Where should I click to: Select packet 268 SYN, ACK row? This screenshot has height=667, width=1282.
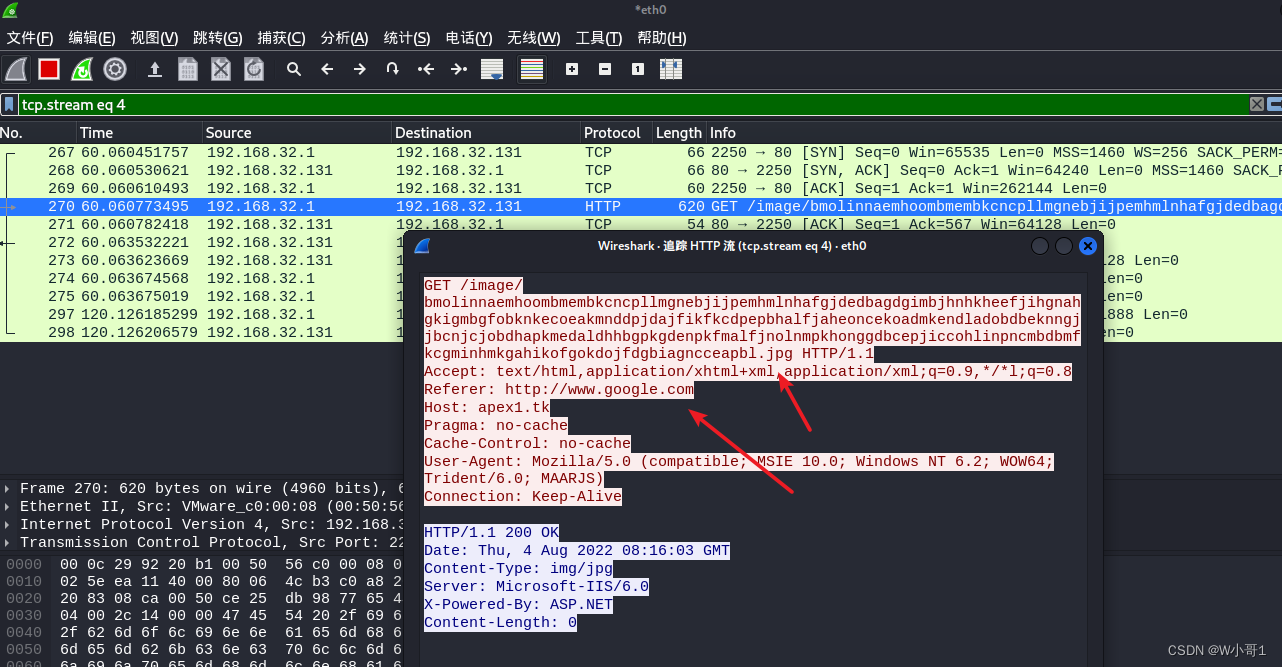(641, 170)
